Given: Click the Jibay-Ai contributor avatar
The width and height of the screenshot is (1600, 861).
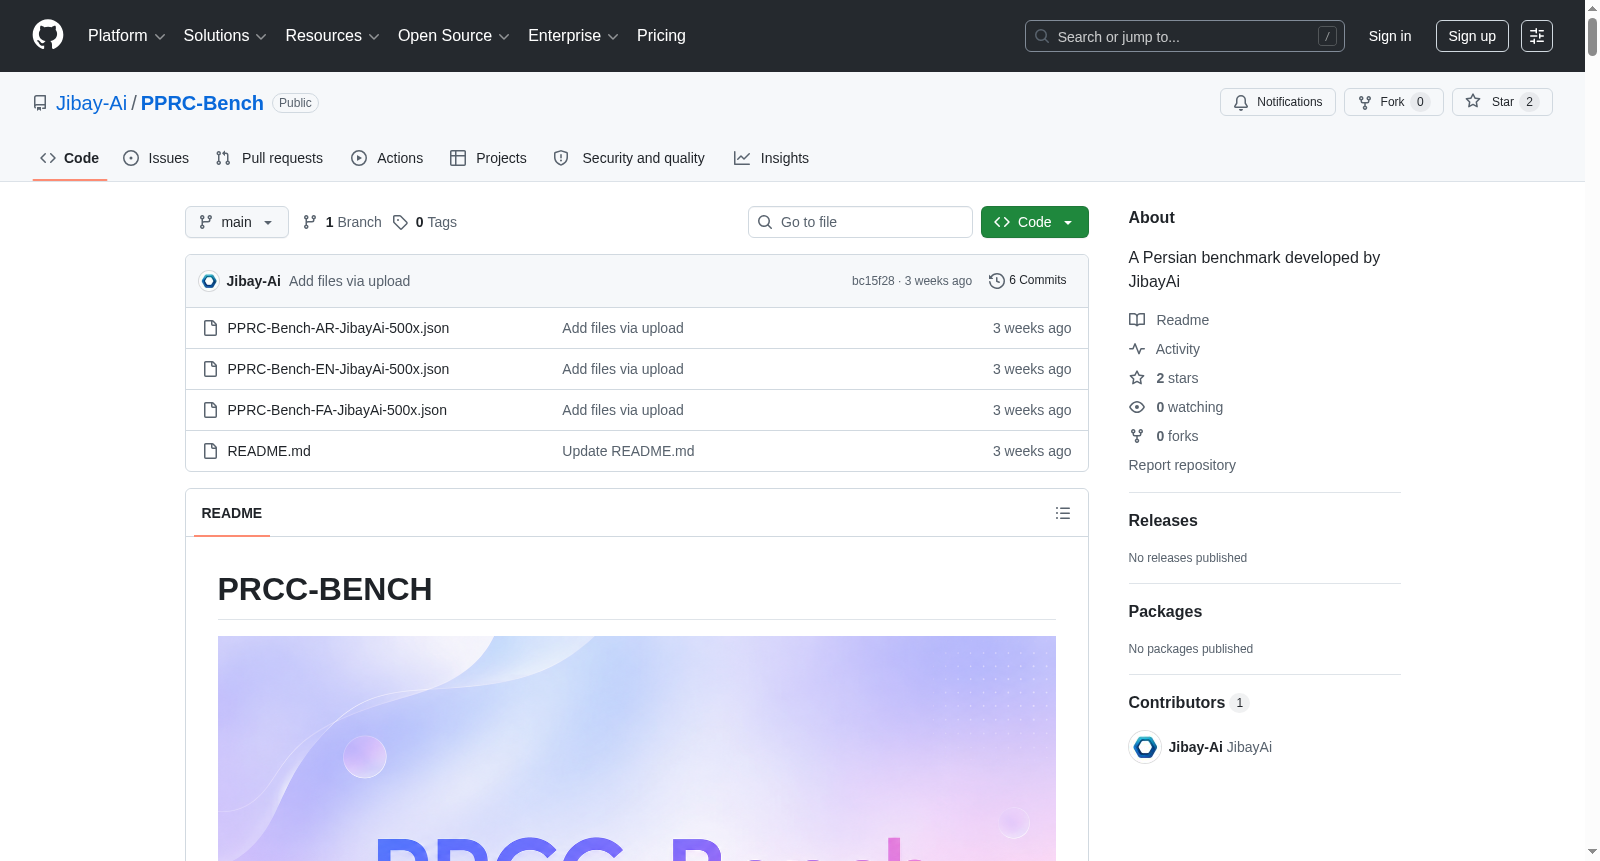Looking at the screenshot, I should 1145,747.
